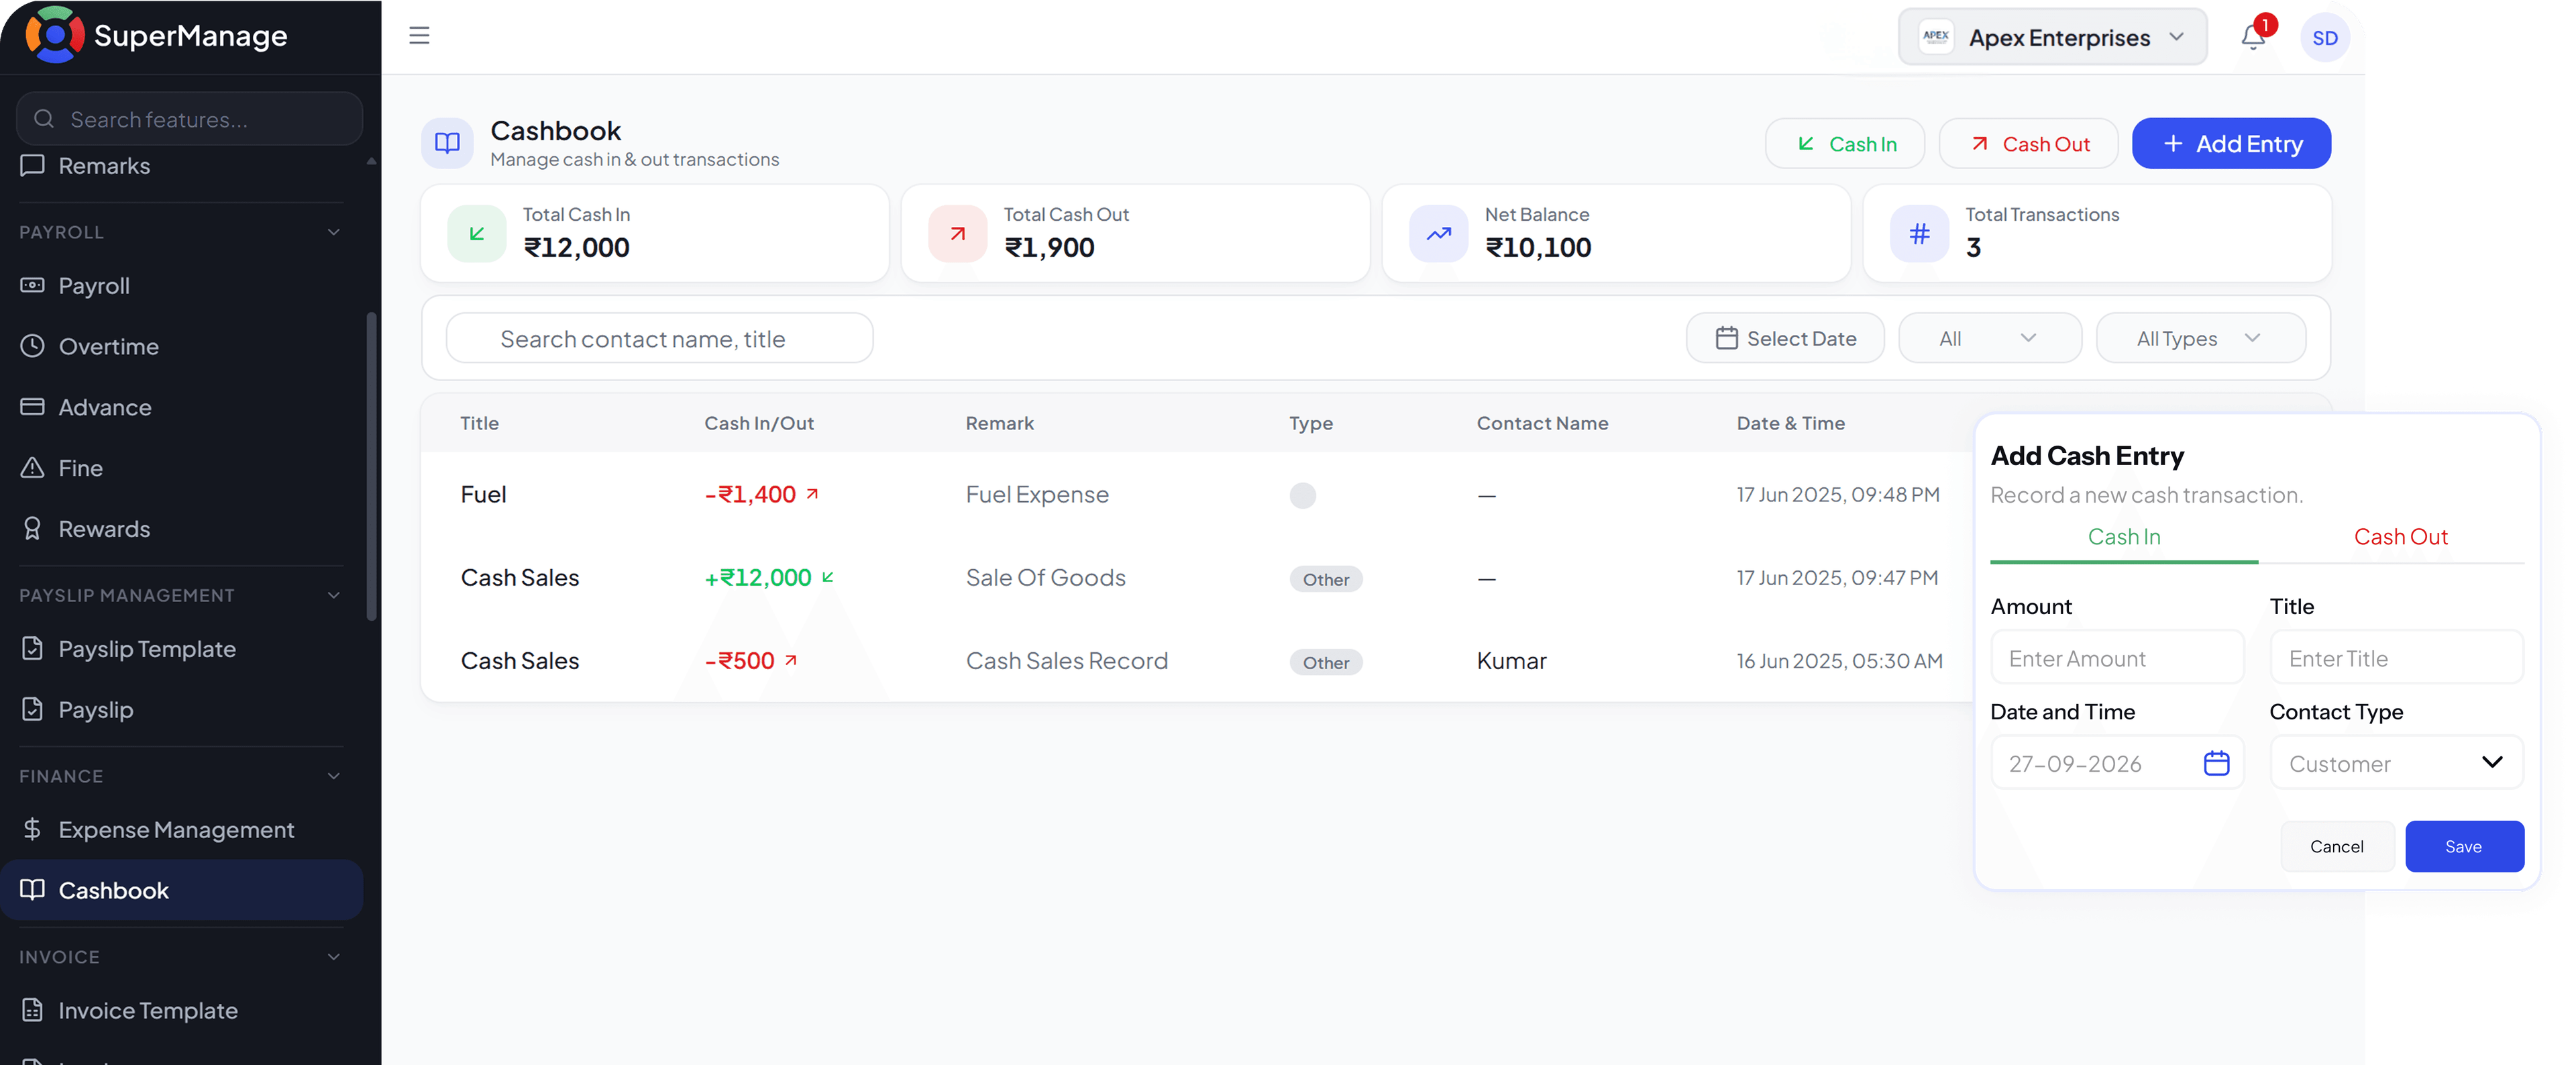Switch to the Cash In tab in Add Cash Entry
The image size is (2576, 1065).
2123,537
